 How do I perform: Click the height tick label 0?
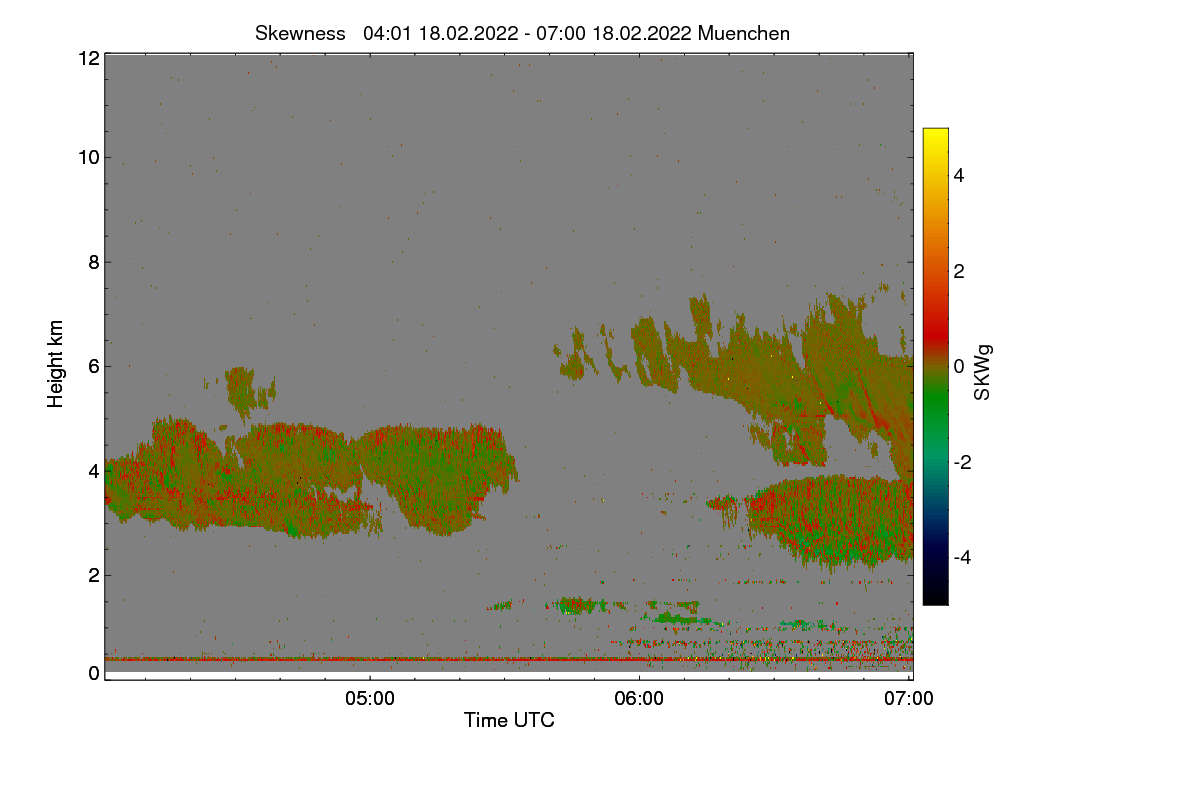[x=94, y=673]
